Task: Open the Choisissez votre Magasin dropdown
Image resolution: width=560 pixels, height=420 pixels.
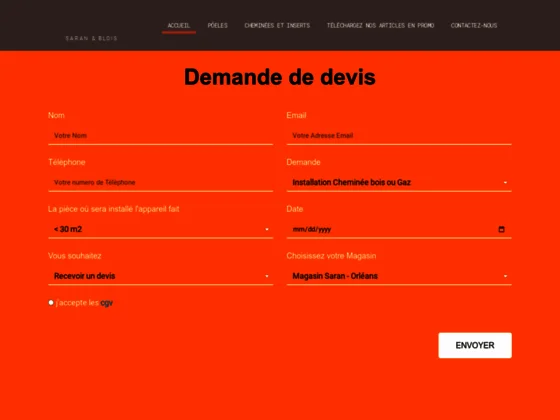Action: [399, 276]
